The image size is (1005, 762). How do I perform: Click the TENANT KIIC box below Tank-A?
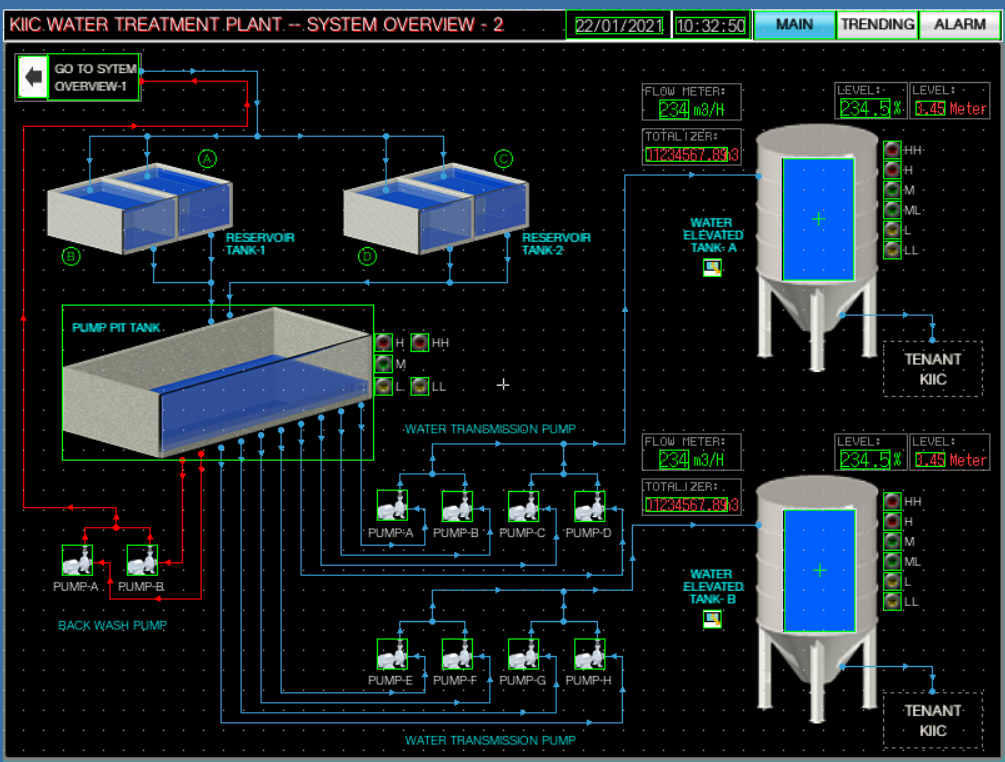932,369
